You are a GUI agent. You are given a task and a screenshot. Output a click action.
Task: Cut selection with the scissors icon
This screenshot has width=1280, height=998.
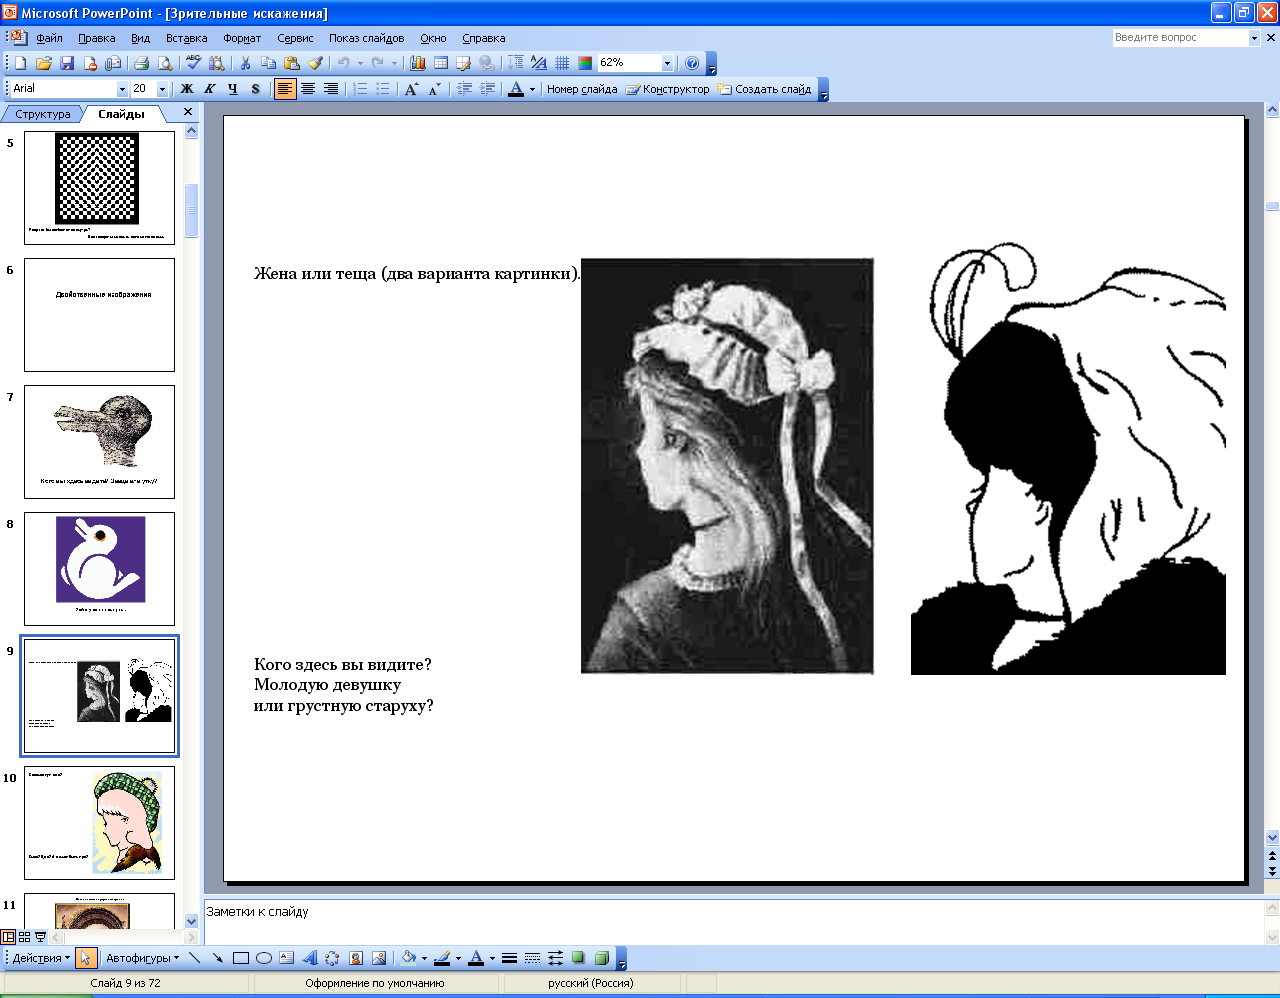245,63
